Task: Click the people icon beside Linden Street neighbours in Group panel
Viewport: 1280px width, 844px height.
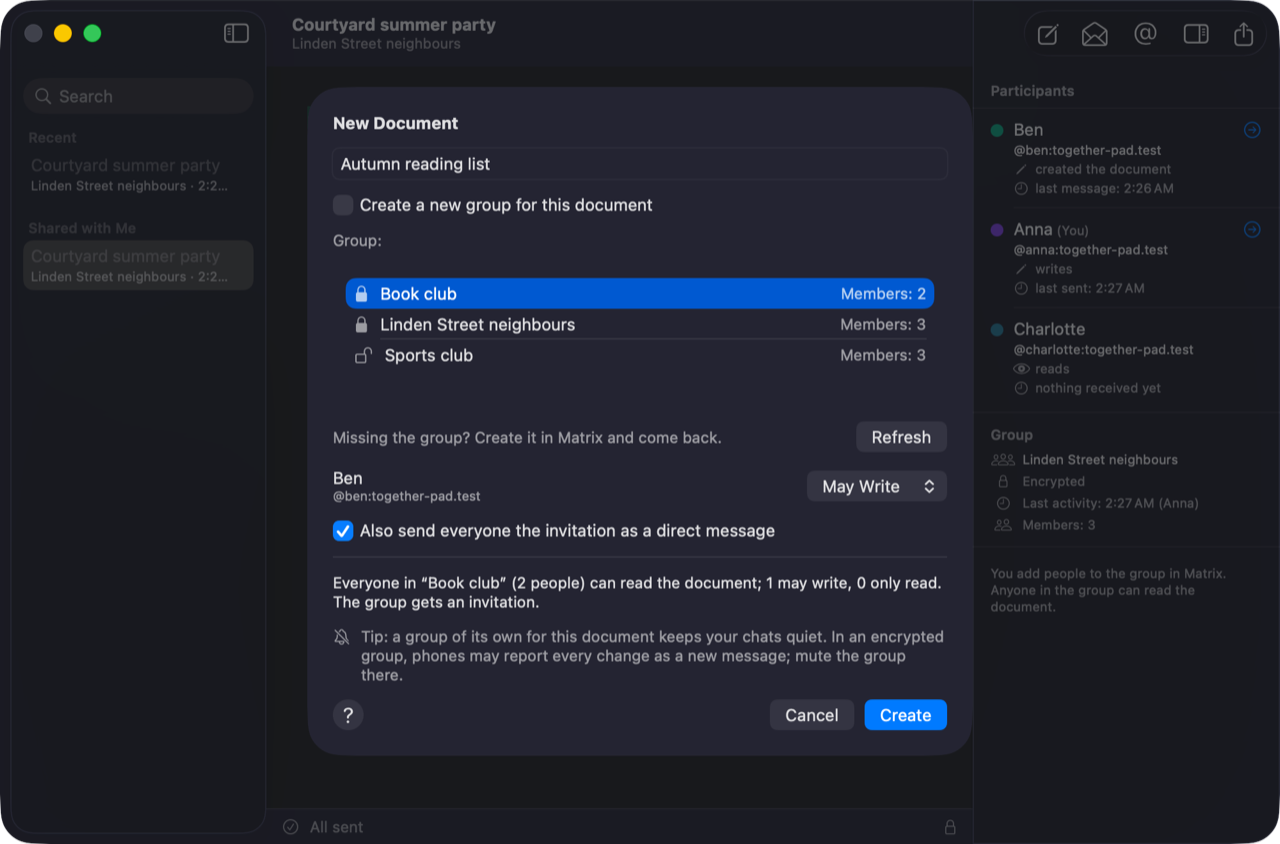Action: [x=1003, y=460]
